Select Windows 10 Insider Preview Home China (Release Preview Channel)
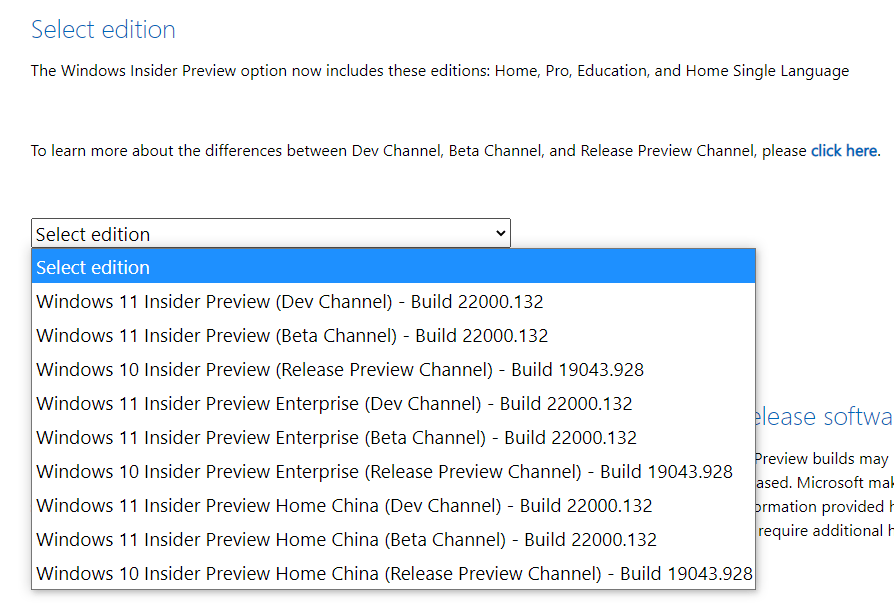 click(393, 573)
